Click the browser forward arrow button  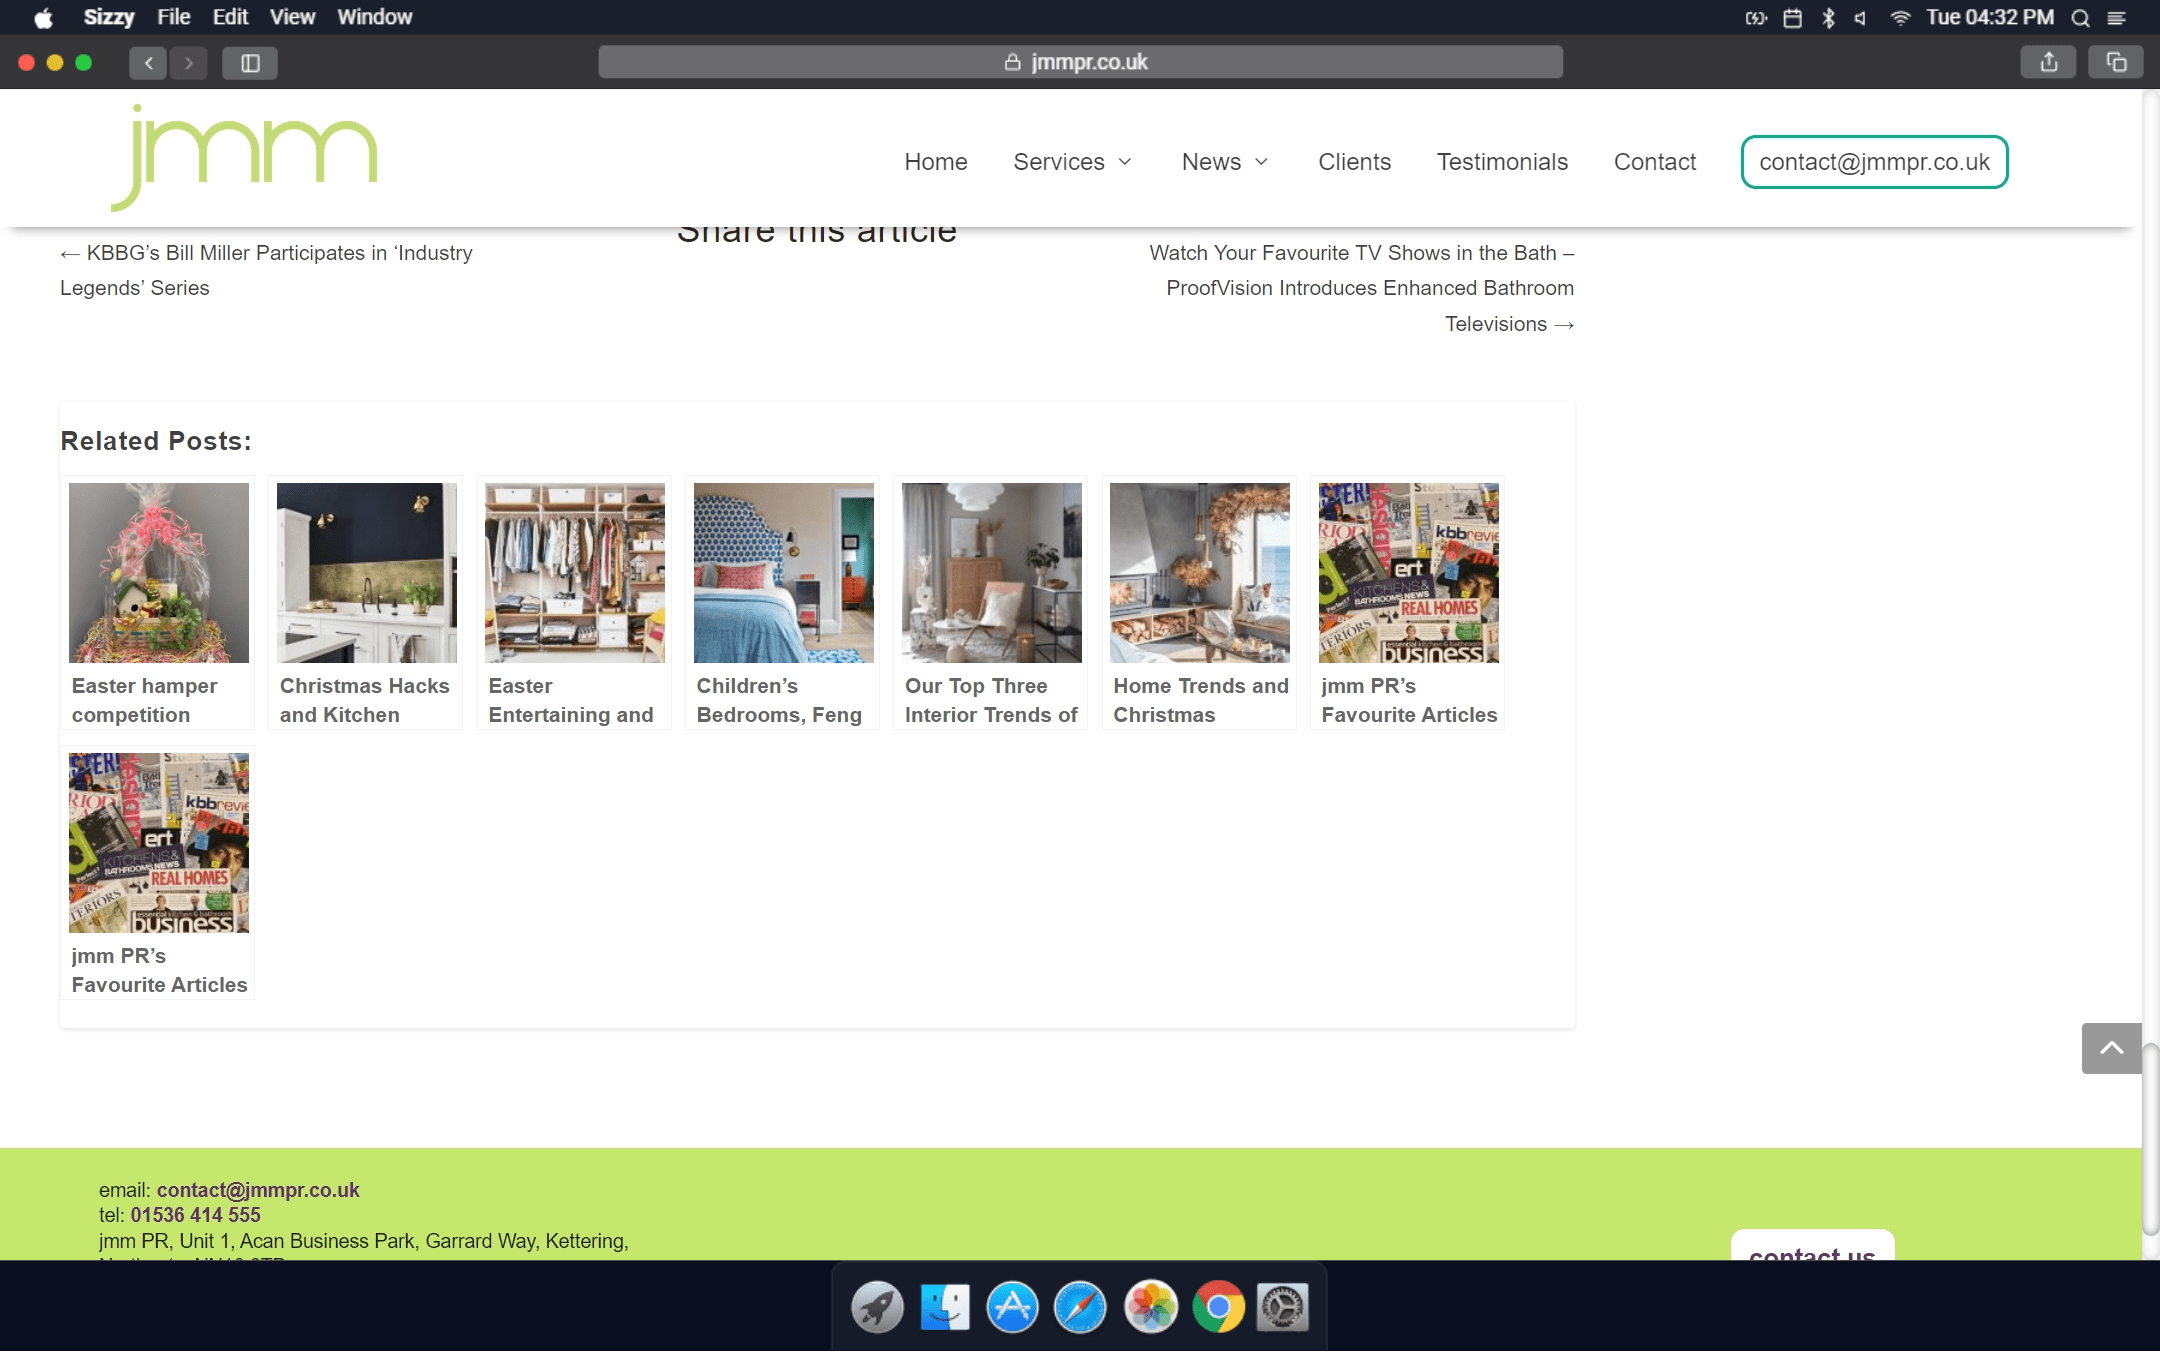(x=188, y=63)
